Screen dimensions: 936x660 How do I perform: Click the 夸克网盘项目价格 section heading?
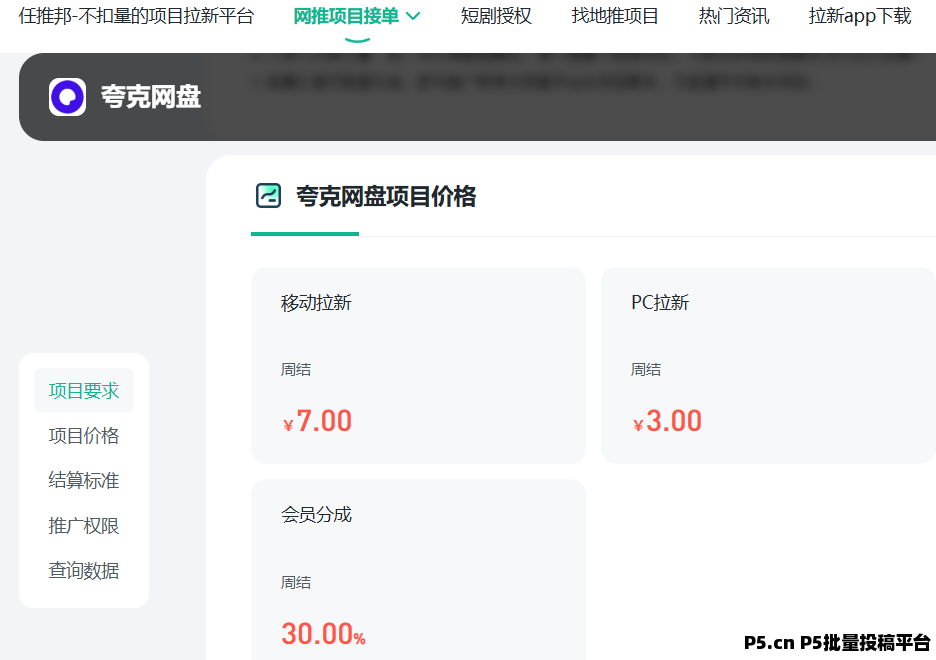pos(386,197)
